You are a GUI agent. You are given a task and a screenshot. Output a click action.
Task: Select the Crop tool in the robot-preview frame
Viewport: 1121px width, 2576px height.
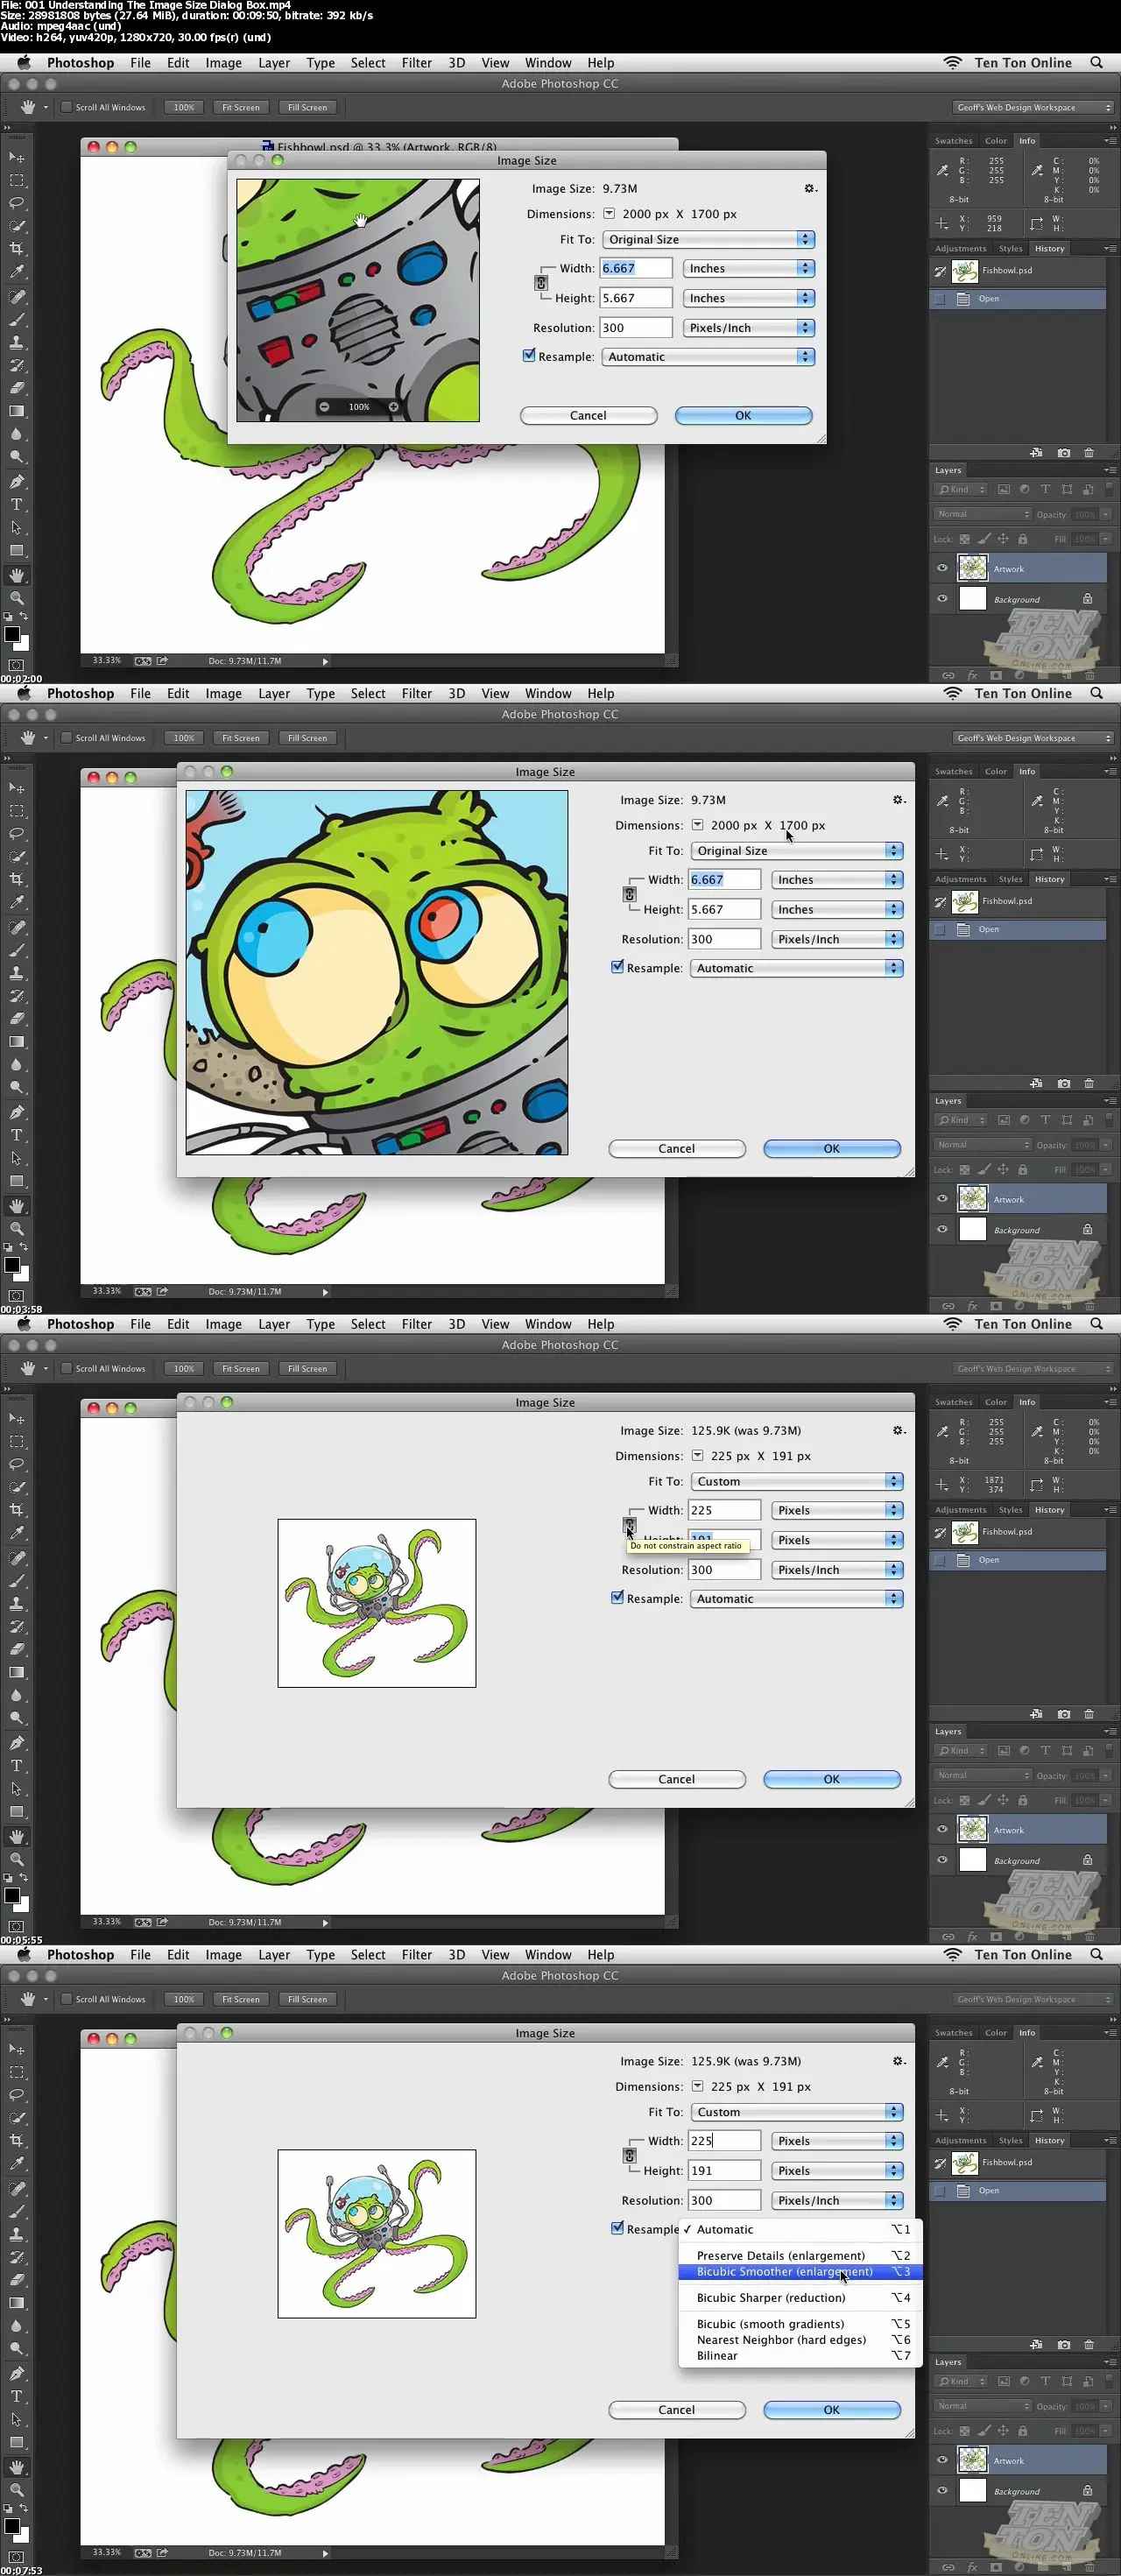[x=17, y=248]
